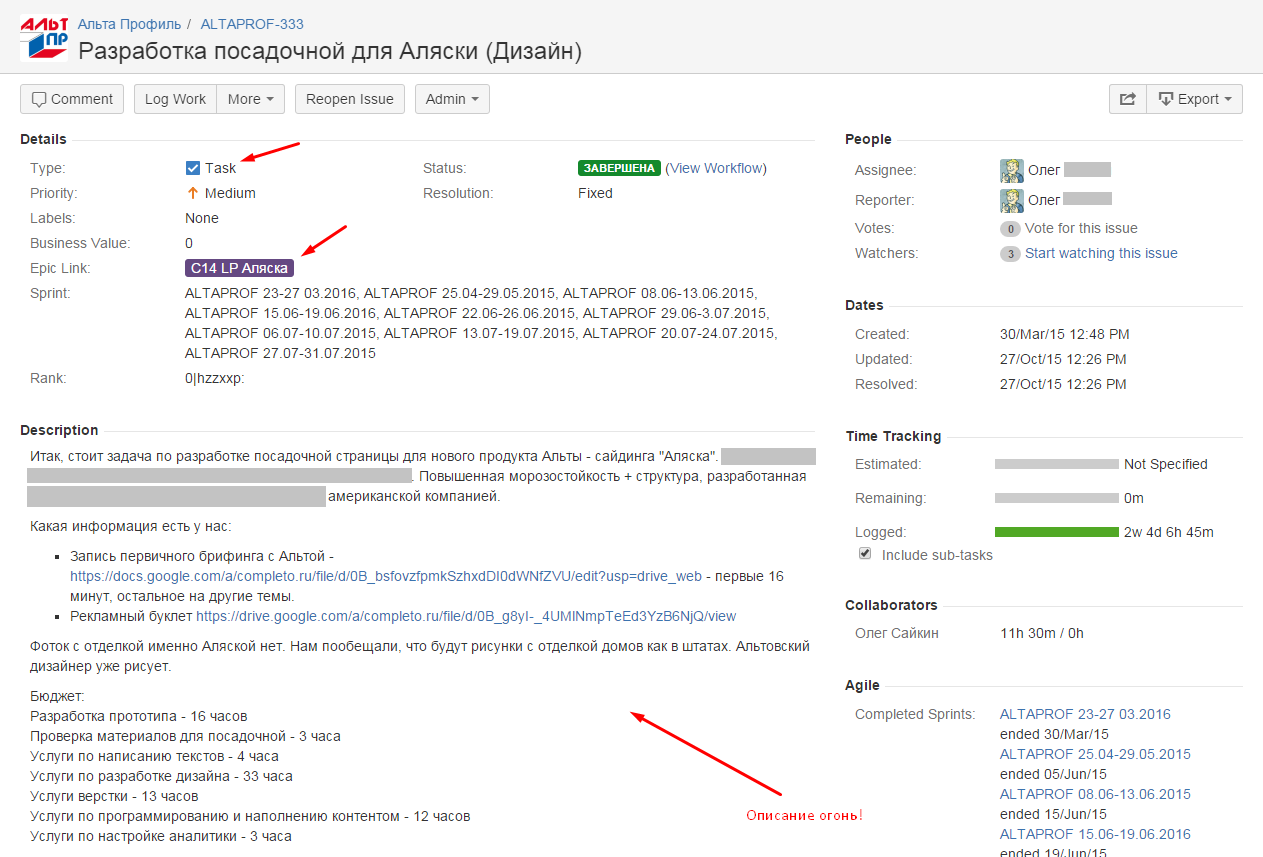Click collaborator name Олег Сайкин

(x=897, y=633)
